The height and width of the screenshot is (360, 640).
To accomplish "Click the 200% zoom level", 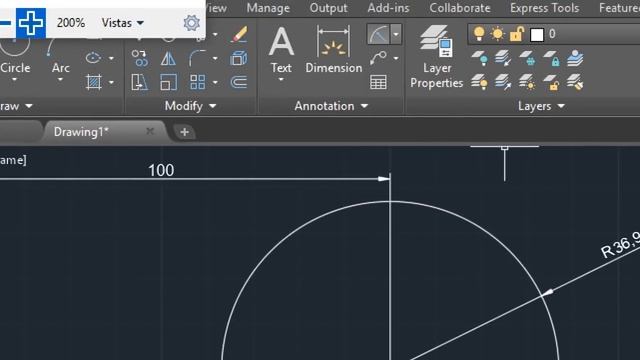I will [x=71, y=23].
